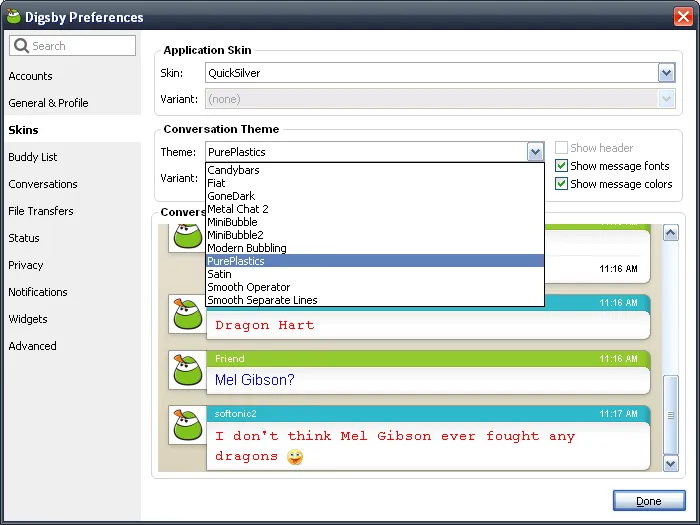Choose Satin theme from list
The image size is (700, 525).
coord(375,274)
